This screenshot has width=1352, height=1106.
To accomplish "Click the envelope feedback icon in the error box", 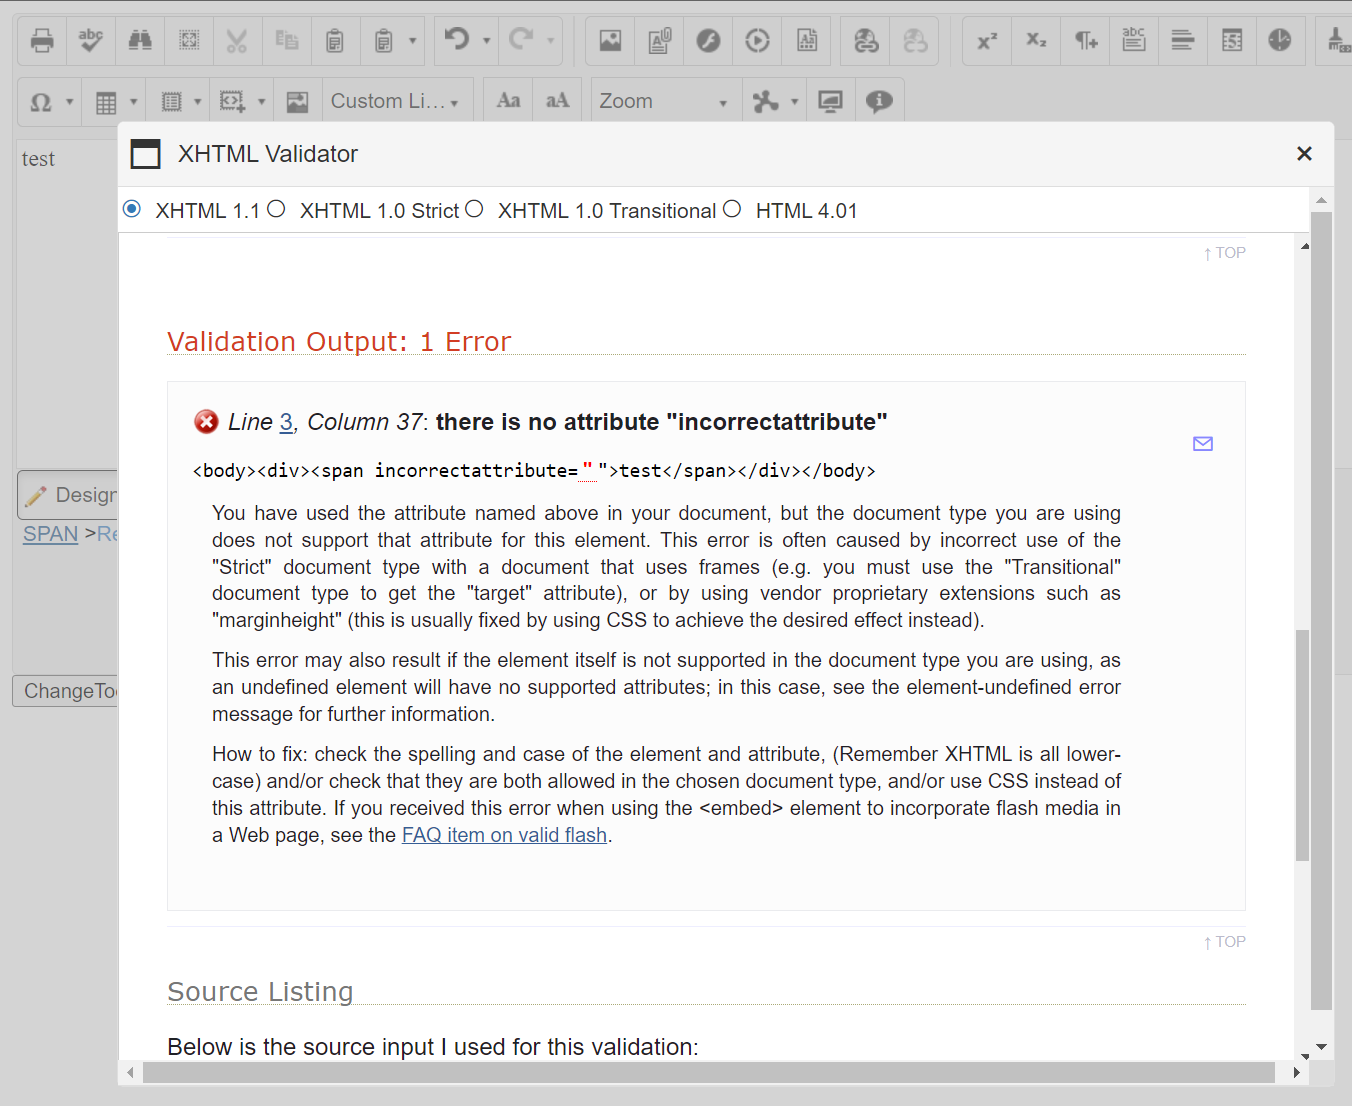I will (x=1203, y=444).
